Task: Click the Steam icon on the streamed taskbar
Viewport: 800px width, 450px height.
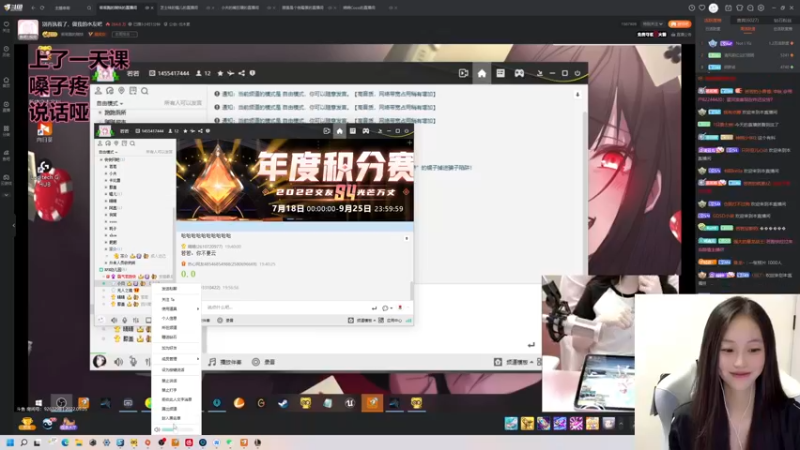Action: 283,403
